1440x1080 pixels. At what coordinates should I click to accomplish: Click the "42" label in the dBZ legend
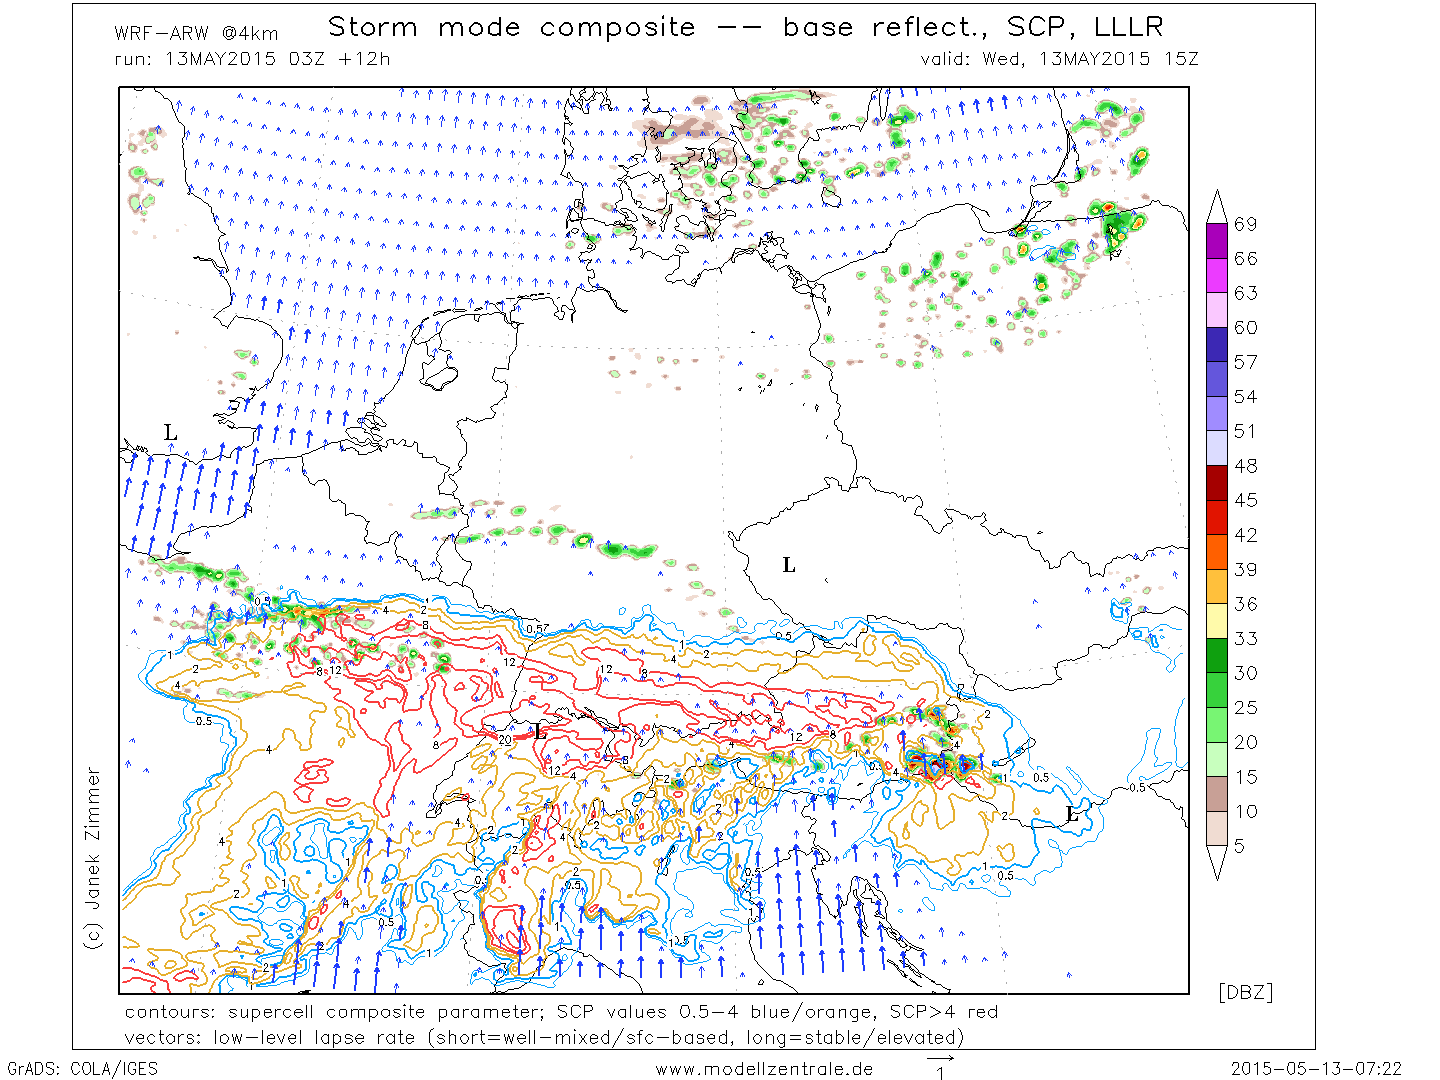1246,535
